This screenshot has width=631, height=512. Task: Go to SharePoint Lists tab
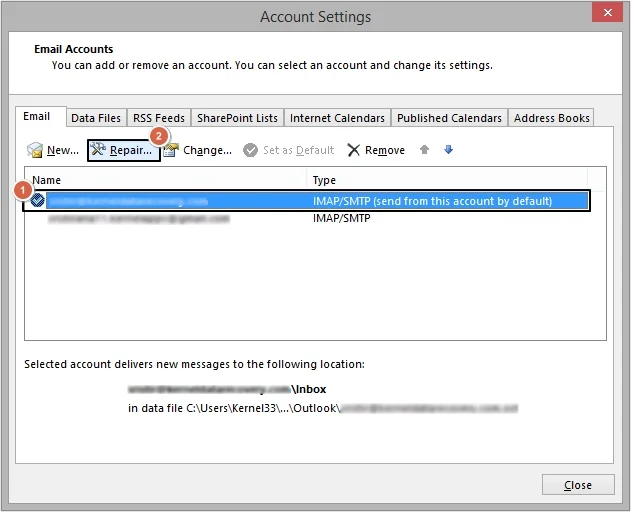(237, 118)
